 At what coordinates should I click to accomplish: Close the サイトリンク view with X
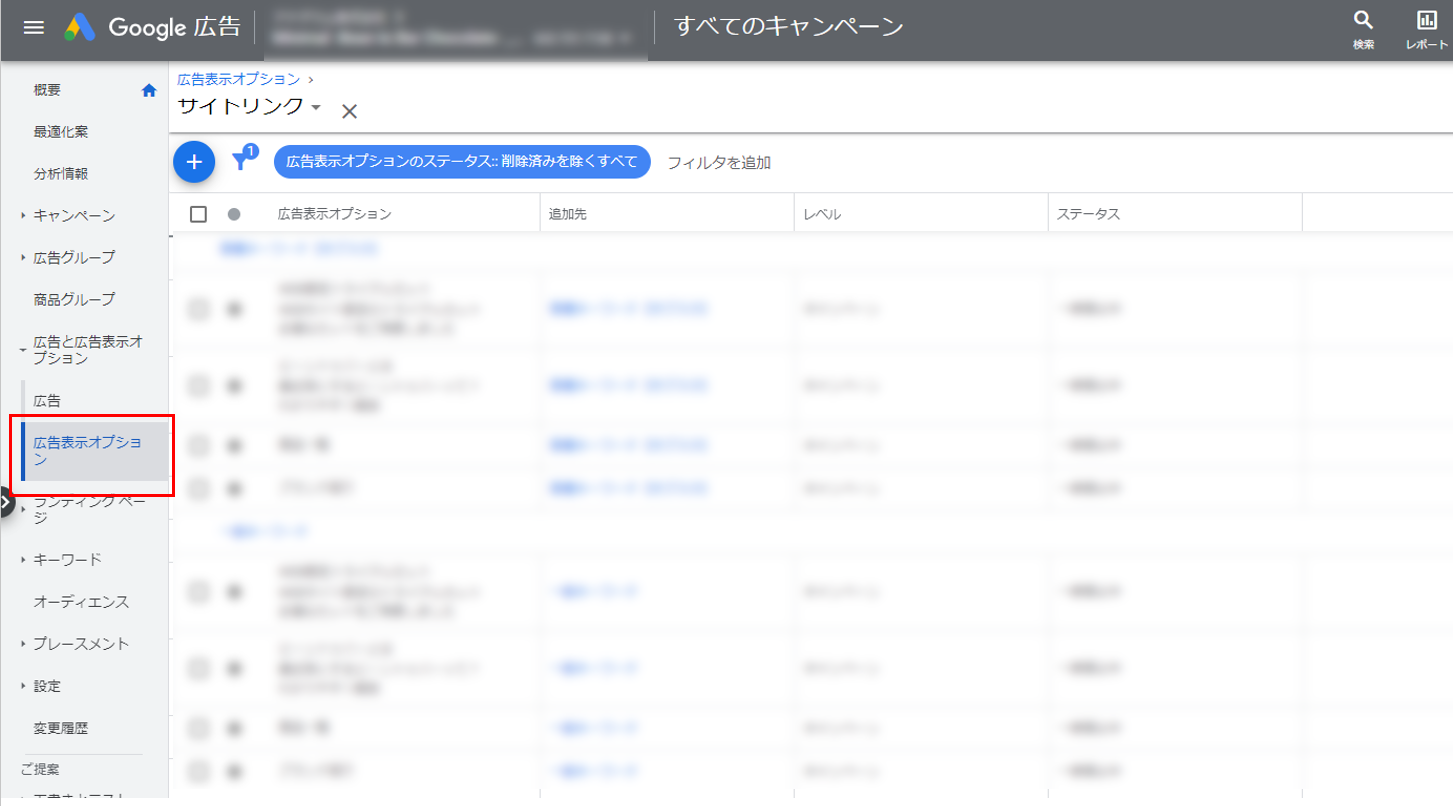(349, 111)
